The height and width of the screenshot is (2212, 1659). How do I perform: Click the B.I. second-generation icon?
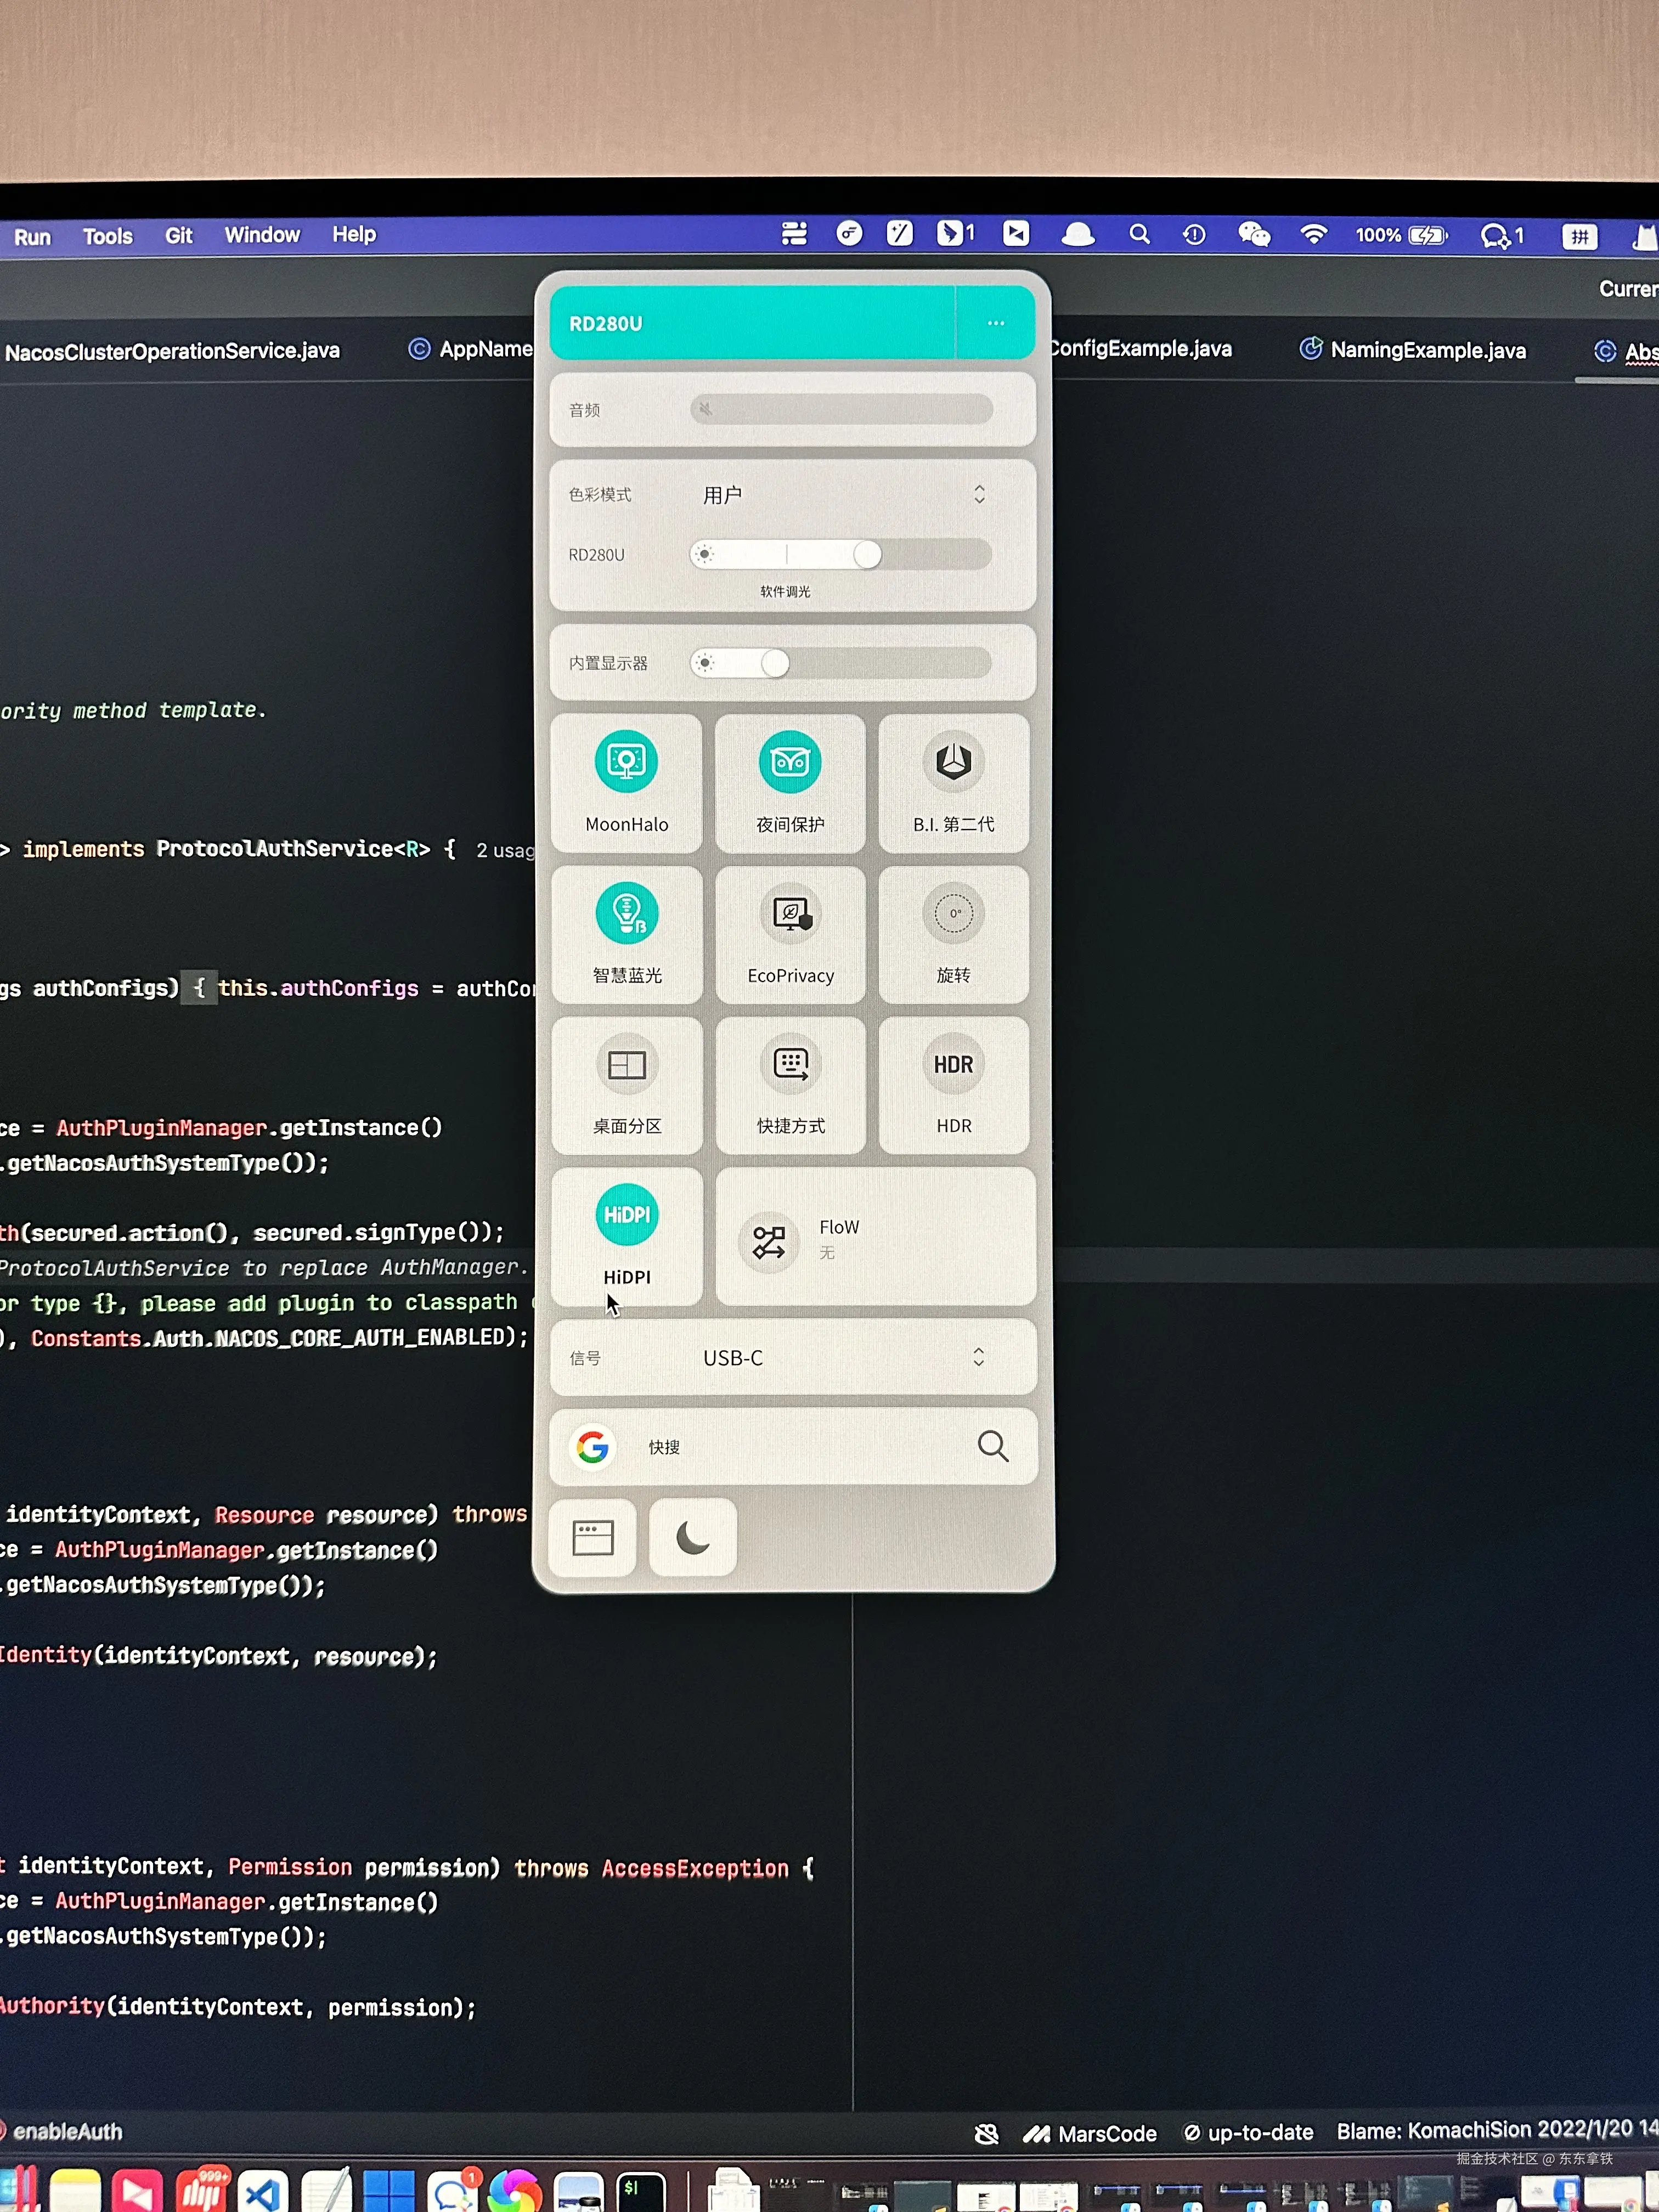click(x=953, y=763)
